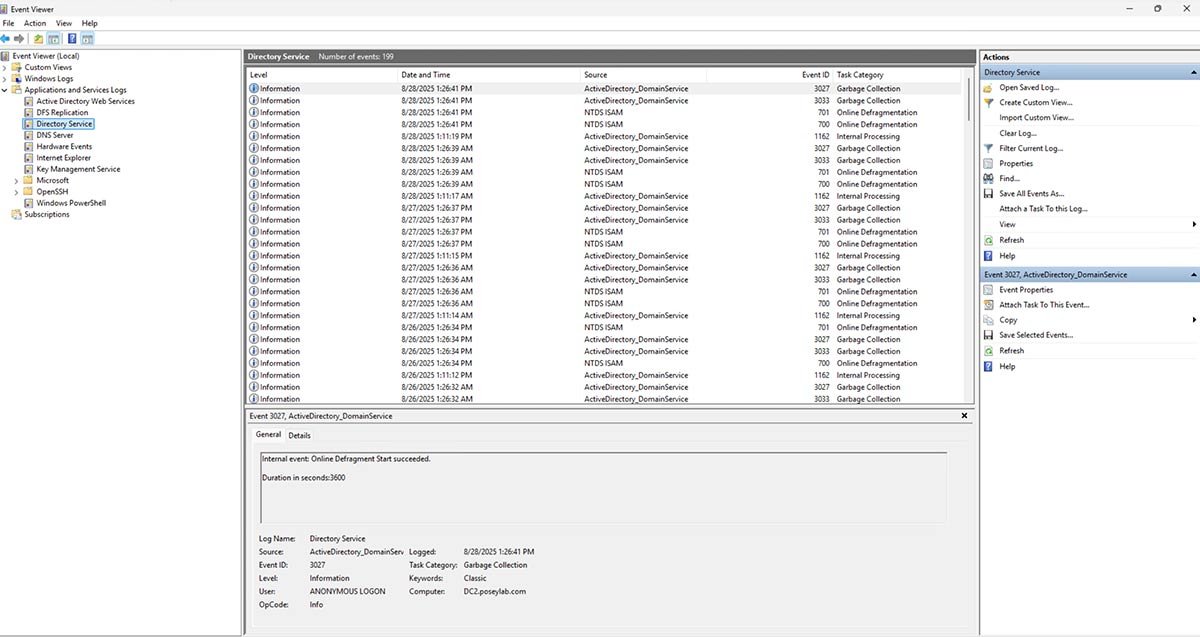Viewport: 1200px width, 637px height.
Task: Open the Action menu
Action: point(34,22)
